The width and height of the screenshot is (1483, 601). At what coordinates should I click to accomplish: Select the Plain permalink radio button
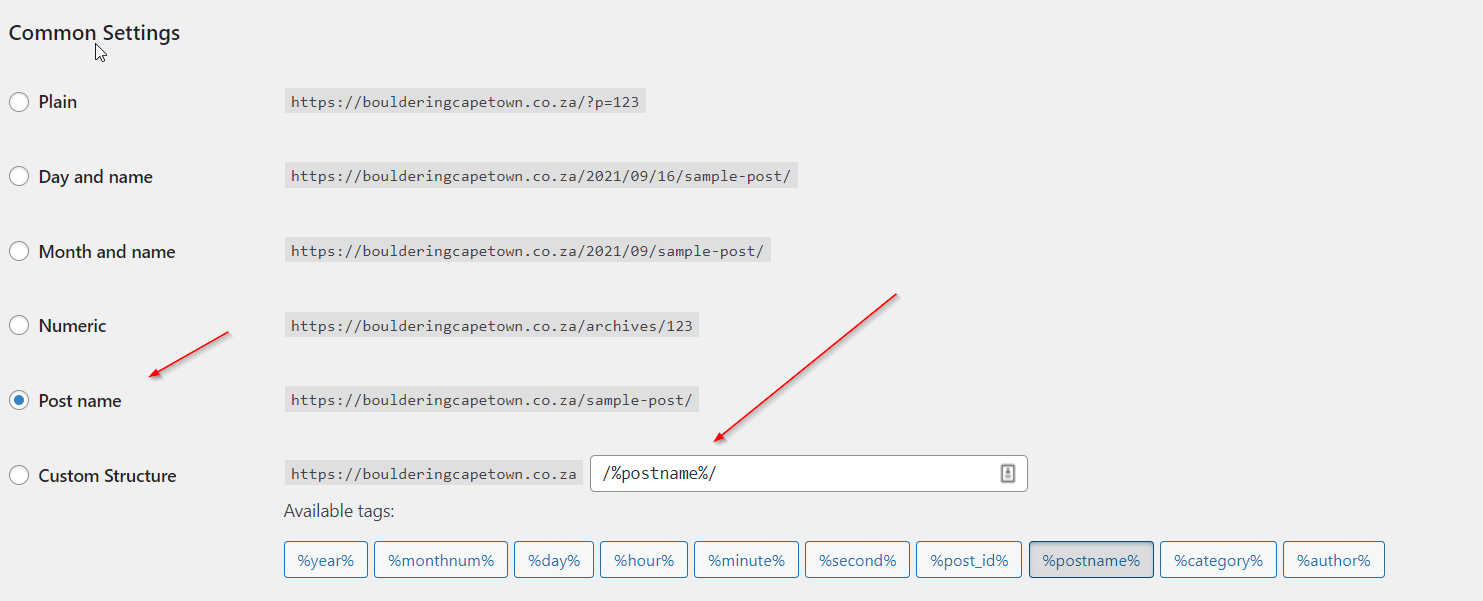(19, 102)
